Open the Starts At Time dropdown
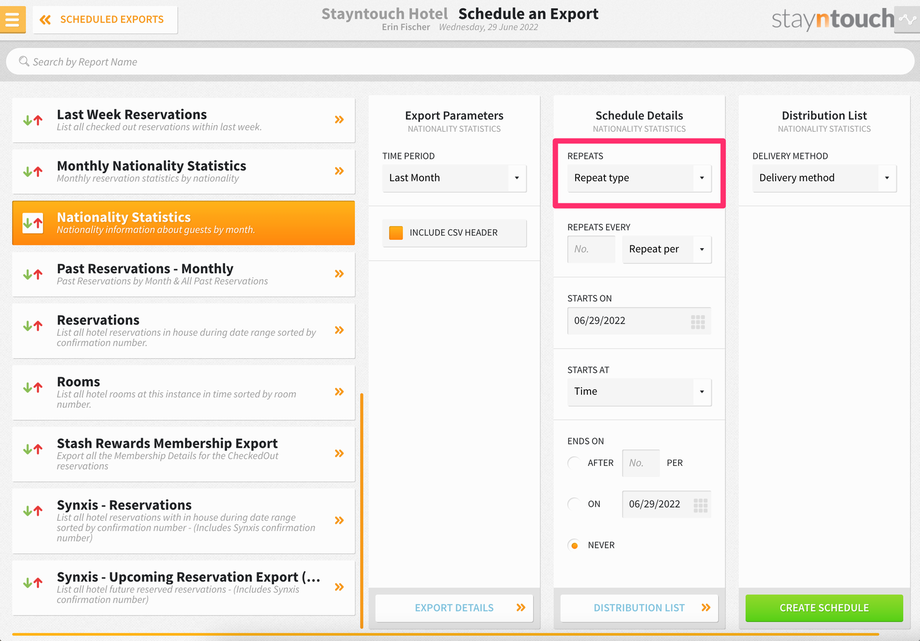Image resolution: width=920 pixels, height=641 pixels. pos(639,392)
